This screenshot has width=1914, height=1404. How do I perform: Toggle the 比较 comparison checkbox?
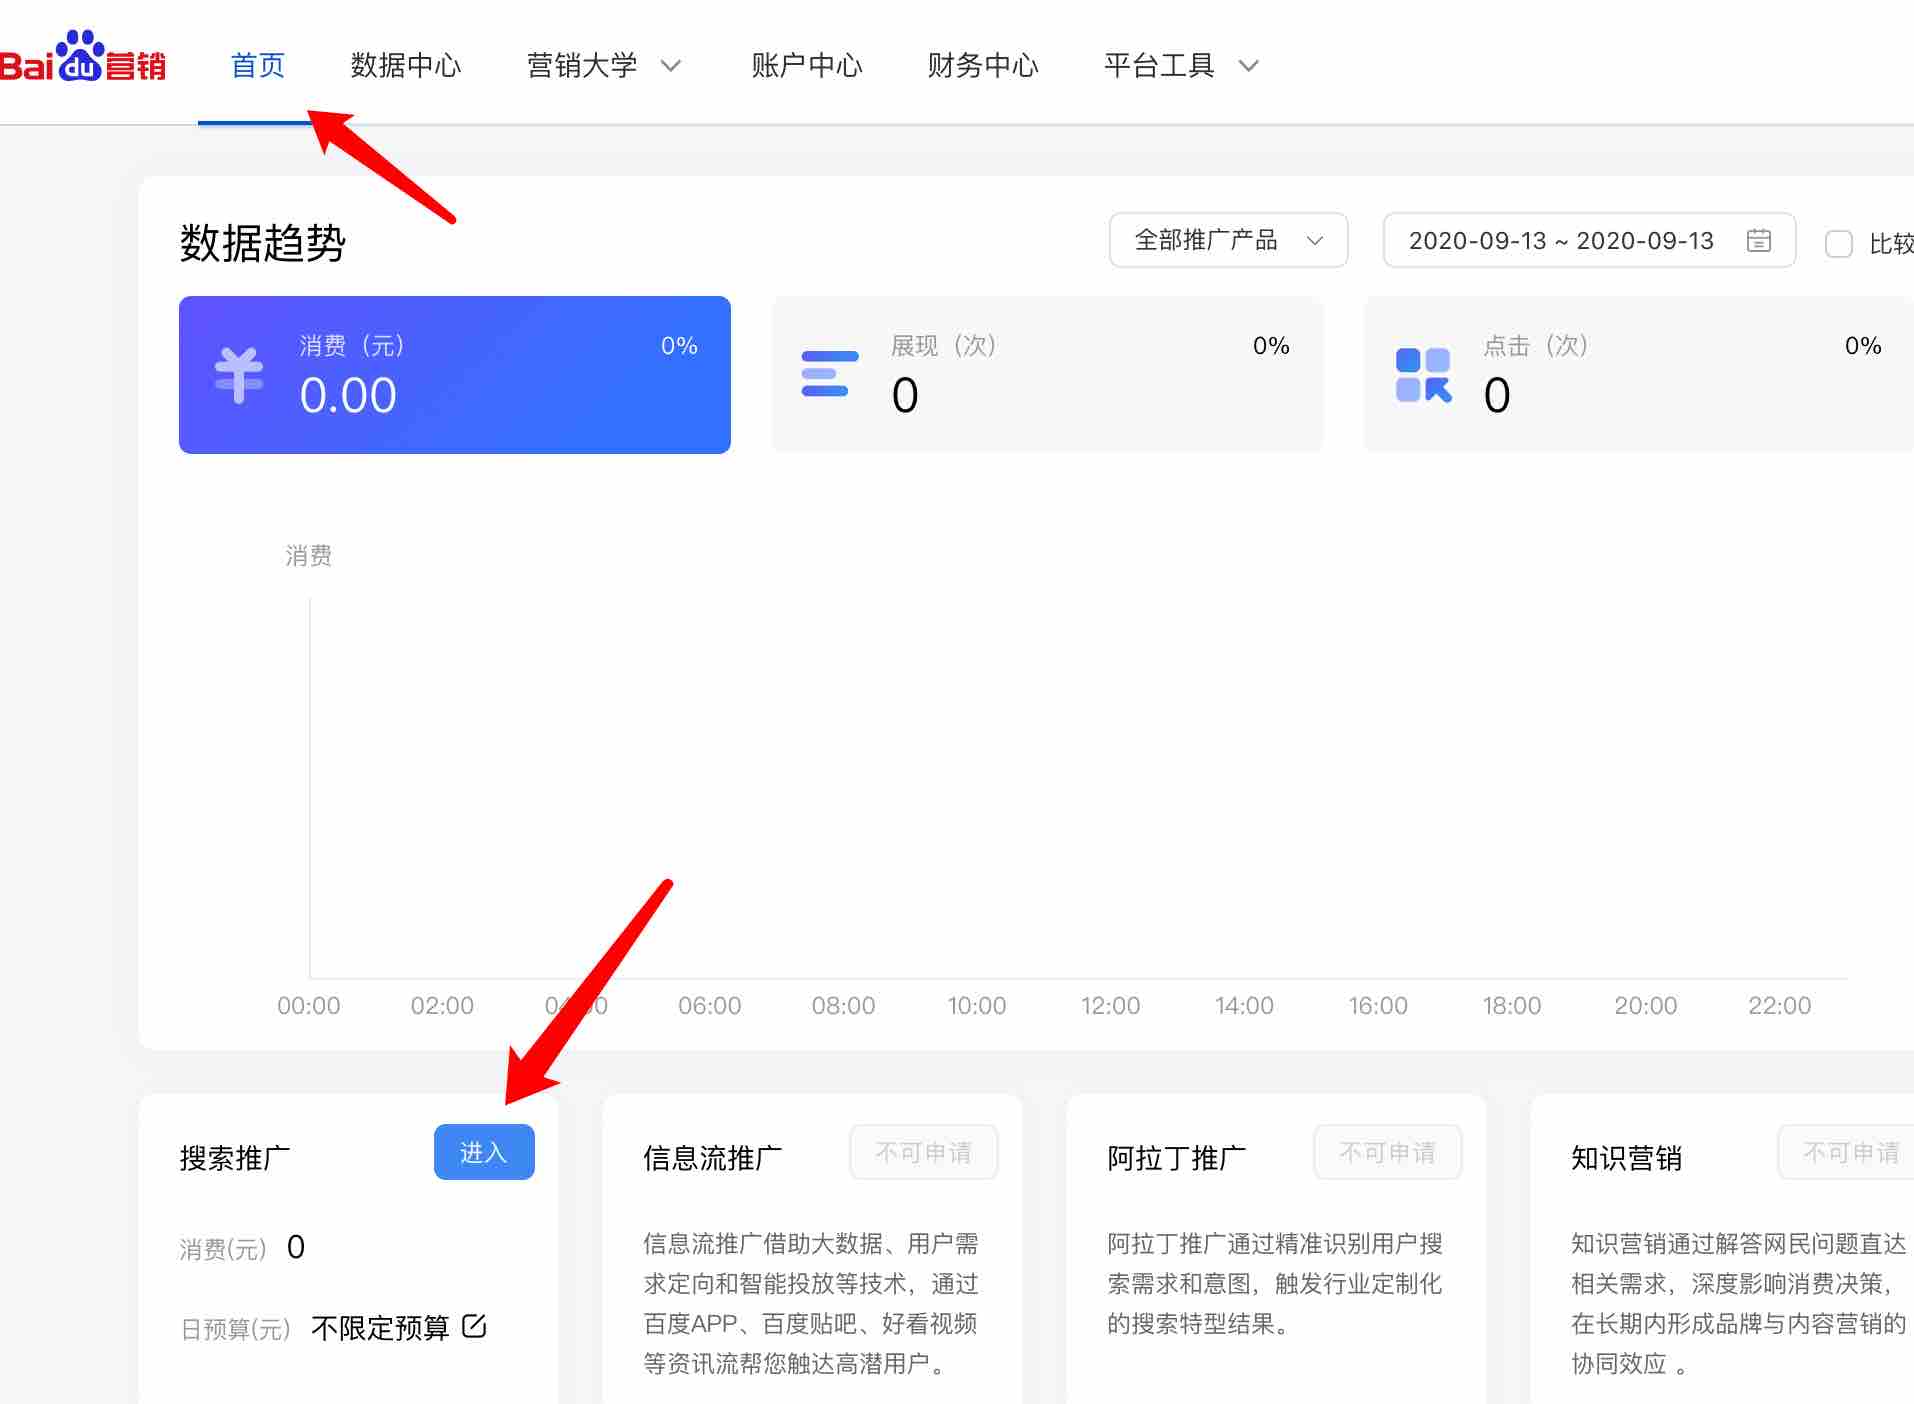pyautogui.click(x=1838, y=244)
